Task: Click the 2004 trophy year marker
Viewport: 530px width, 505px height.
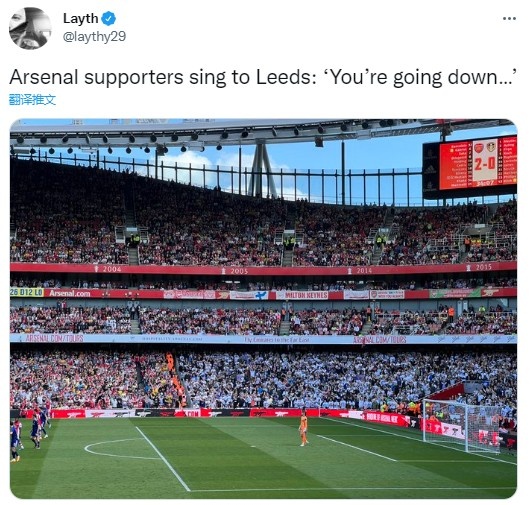Action: coord(108,269)
